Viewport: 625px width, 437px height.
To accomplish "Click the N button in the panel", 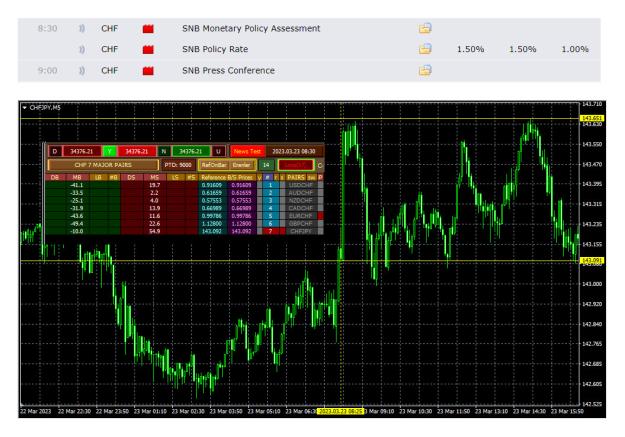I will click(x=163, y=152).
